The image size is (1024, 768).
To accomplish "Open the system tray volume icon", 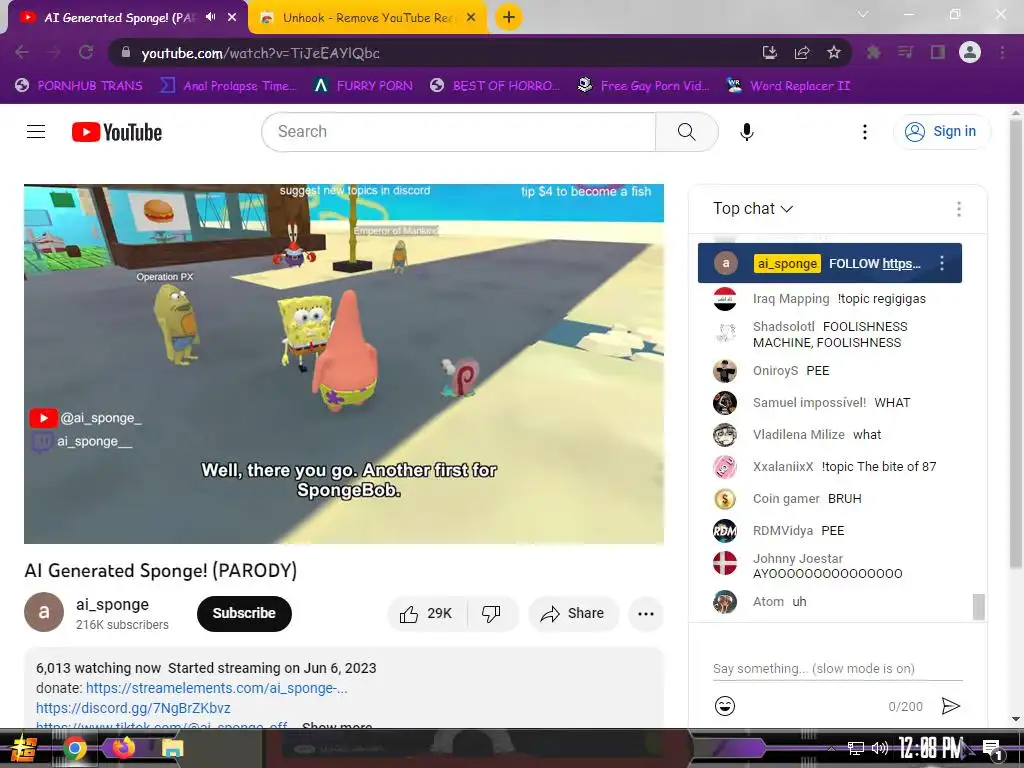I will [x=880, y=748].
